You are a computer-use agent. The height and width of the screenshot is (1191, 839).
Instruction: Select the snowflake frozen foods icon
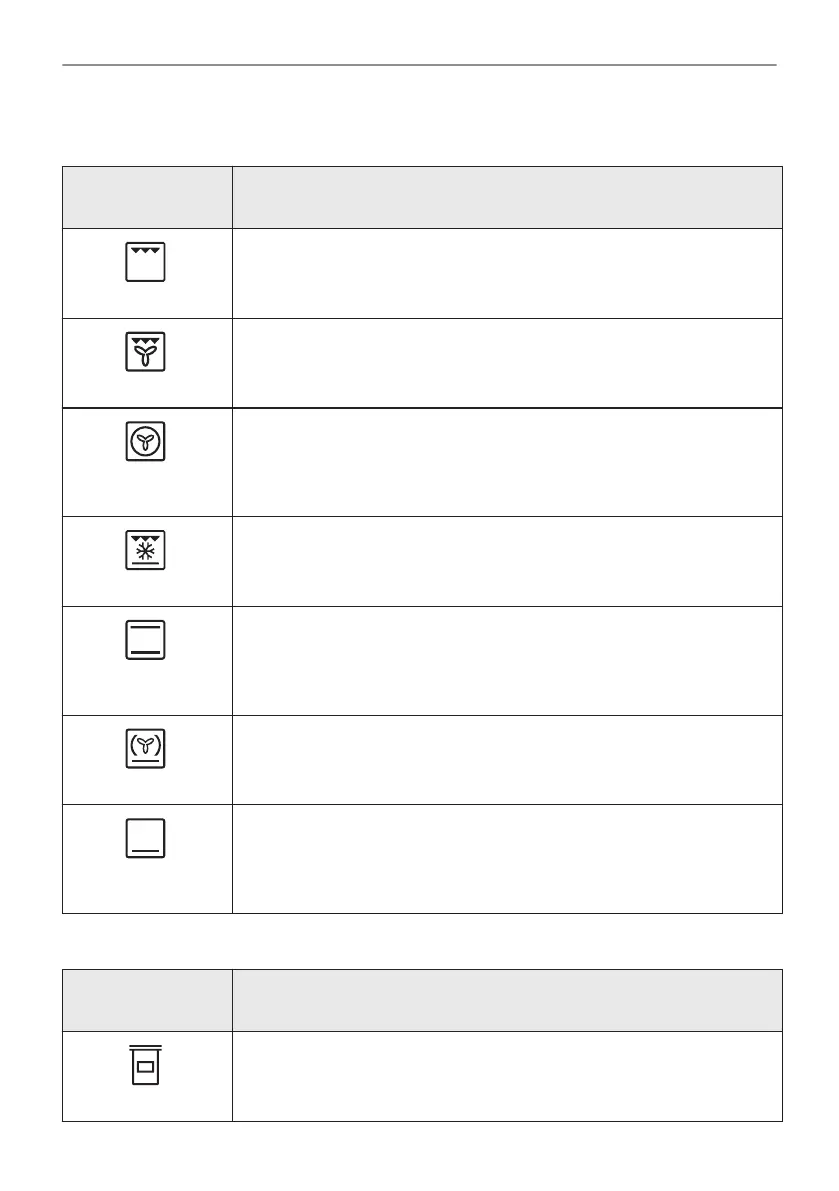tap(145, 550)
